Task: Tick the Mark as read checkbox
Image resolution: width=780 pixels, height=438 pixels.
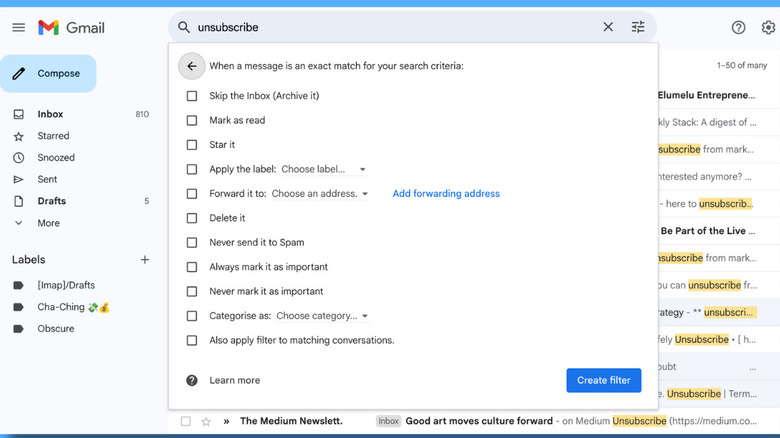Action: (192, 120)
